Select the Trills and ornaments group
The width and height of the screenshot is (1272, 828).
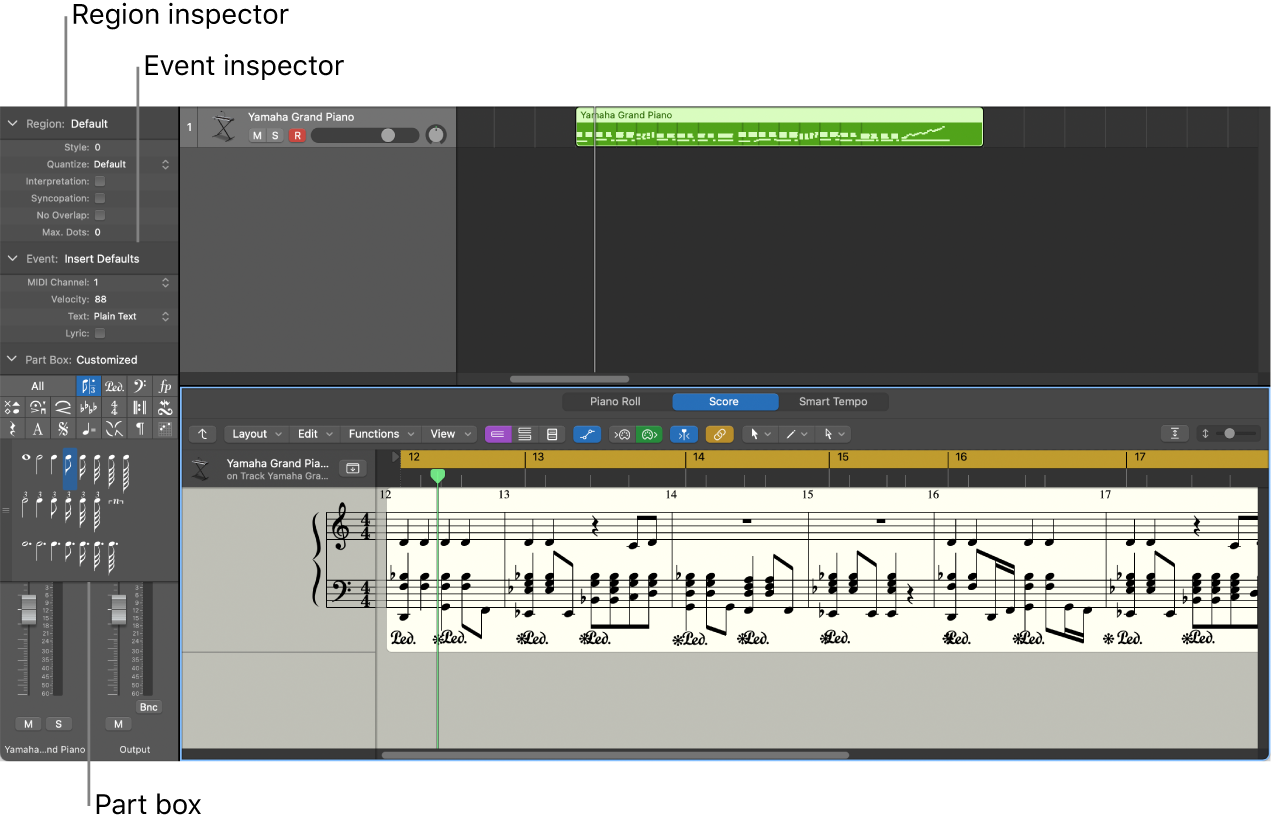pyautogui.click(x=165, y=407)
